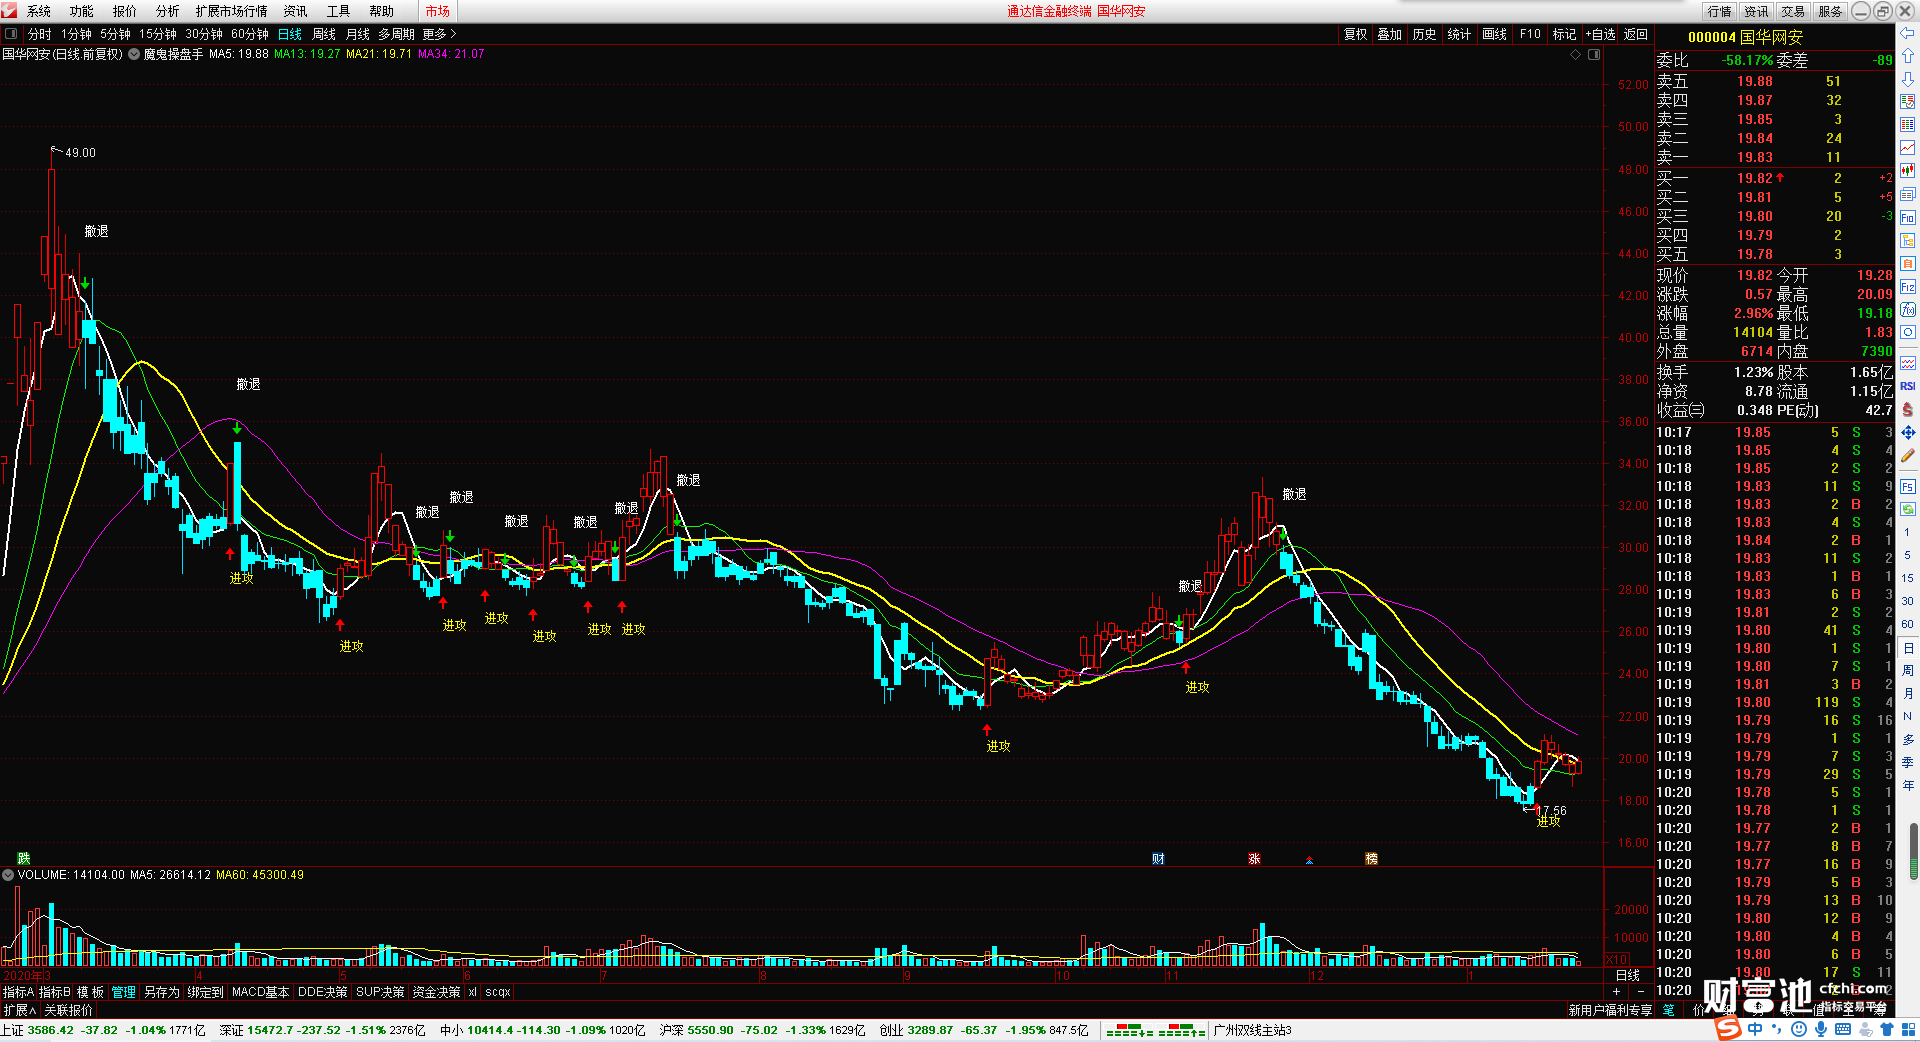
Task: Click the vertical scrollbar at far right edge
Action: pos(1914,852)
